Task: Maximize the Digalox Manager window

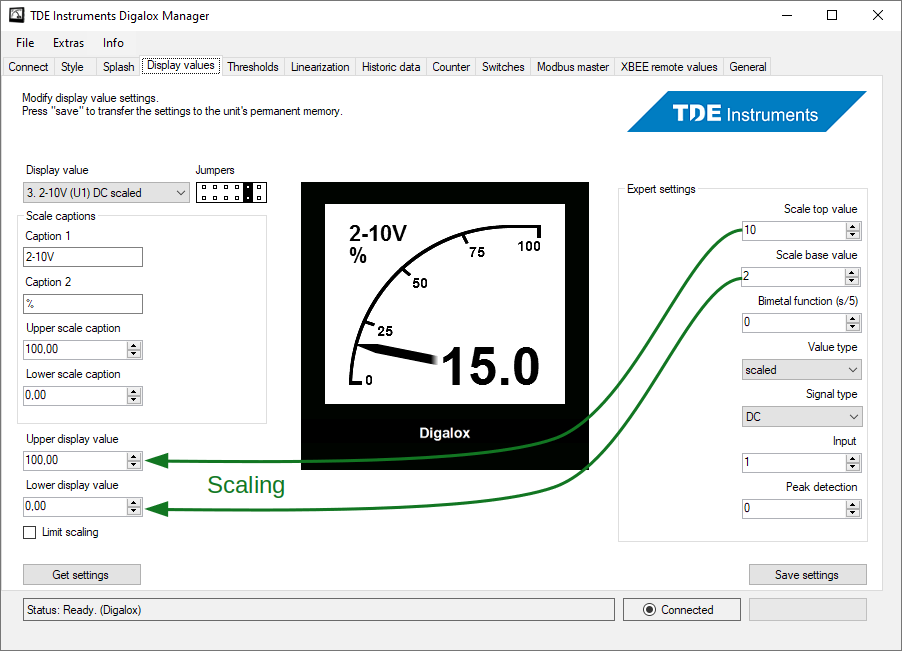Action: [x=832, y=16]
